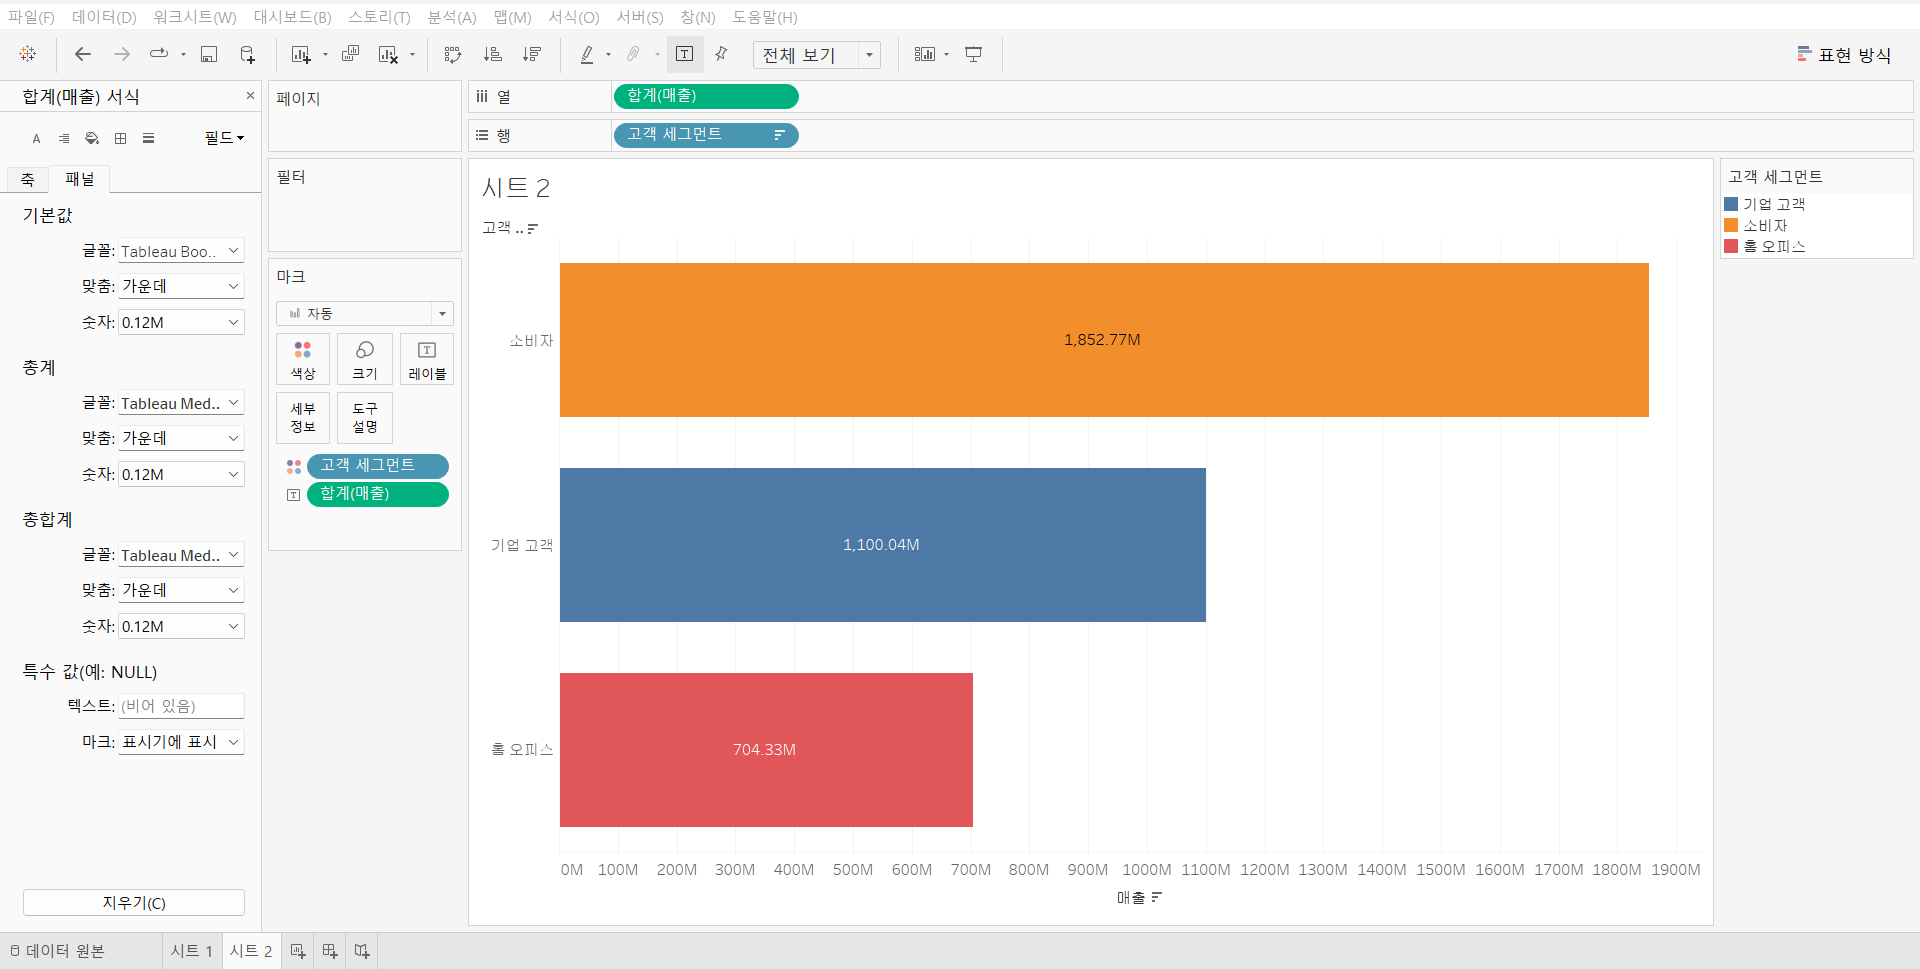Add new worksheet tab icon at bottom
1920x970 pixels.
(x=298, y=951)
